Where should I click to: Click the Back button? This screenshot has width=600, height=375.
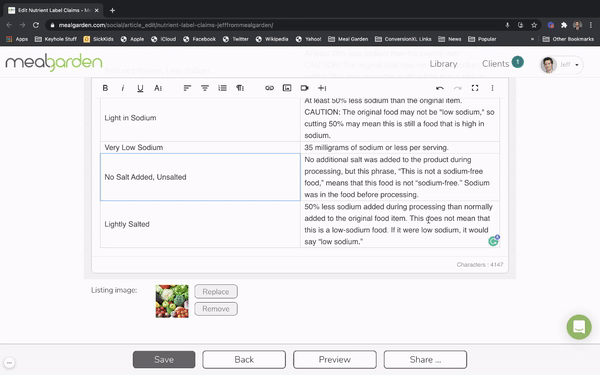point(244,360)
